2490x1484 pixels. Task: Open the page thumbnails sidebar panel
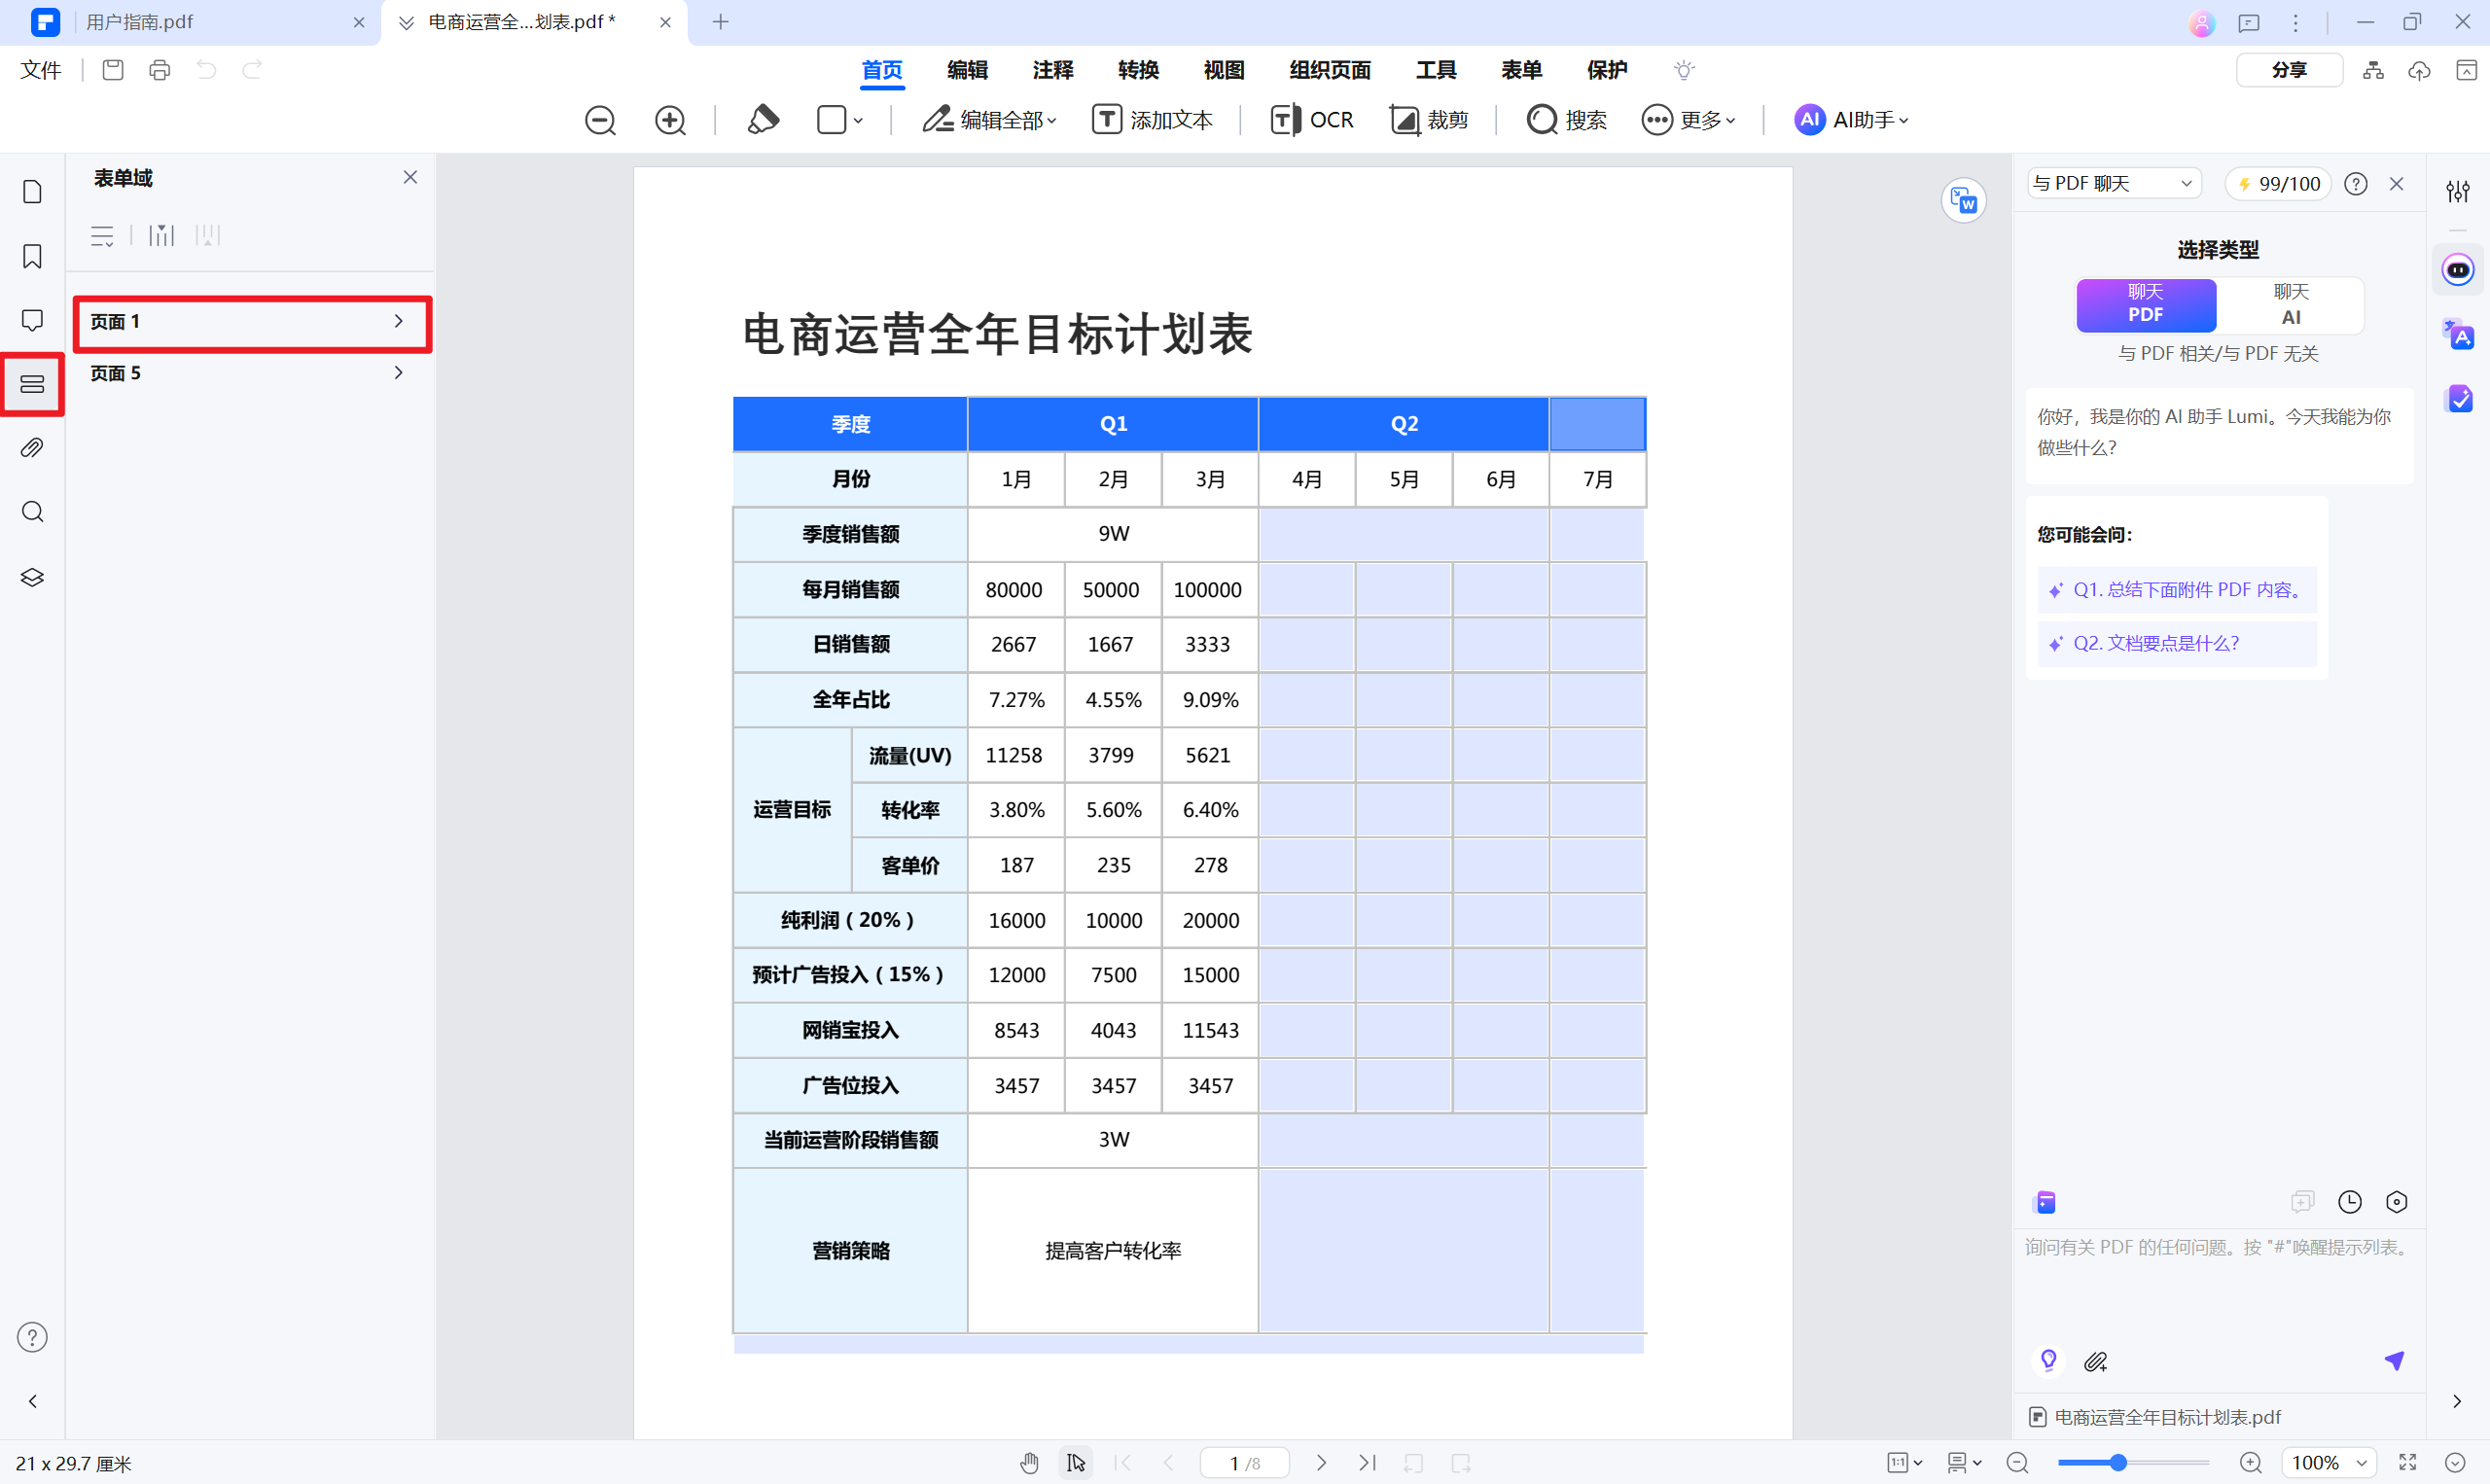point(32,192)
